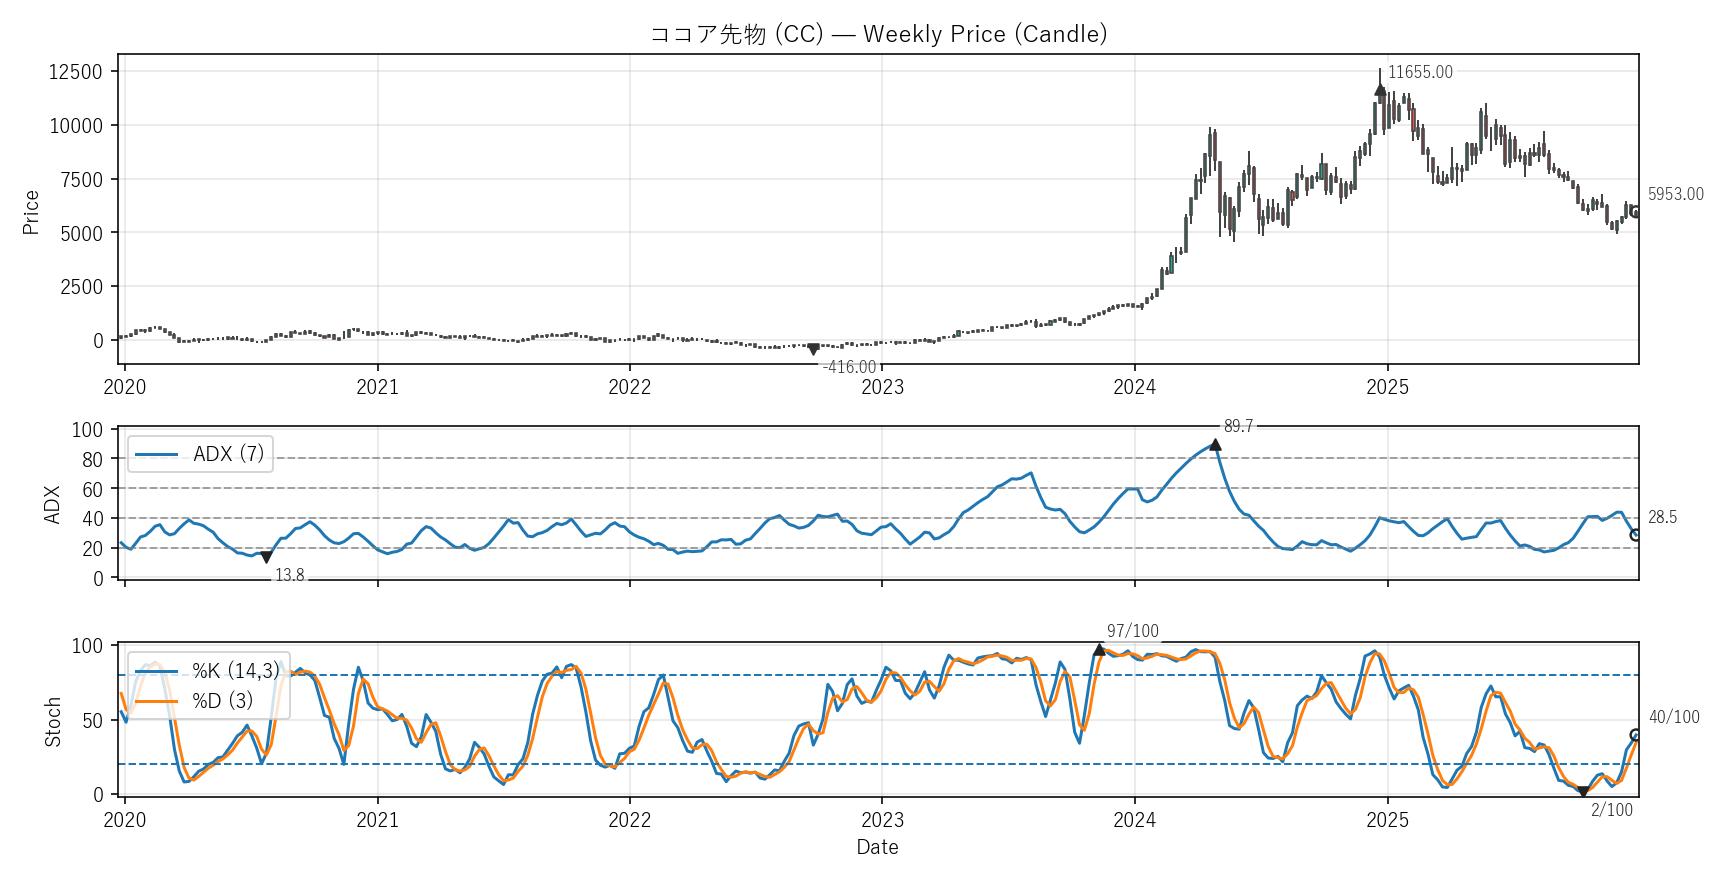The height and width of the screenshot is (878, 1728).
Task: Click the 28.5 ADX value label
Action: 1662,517
